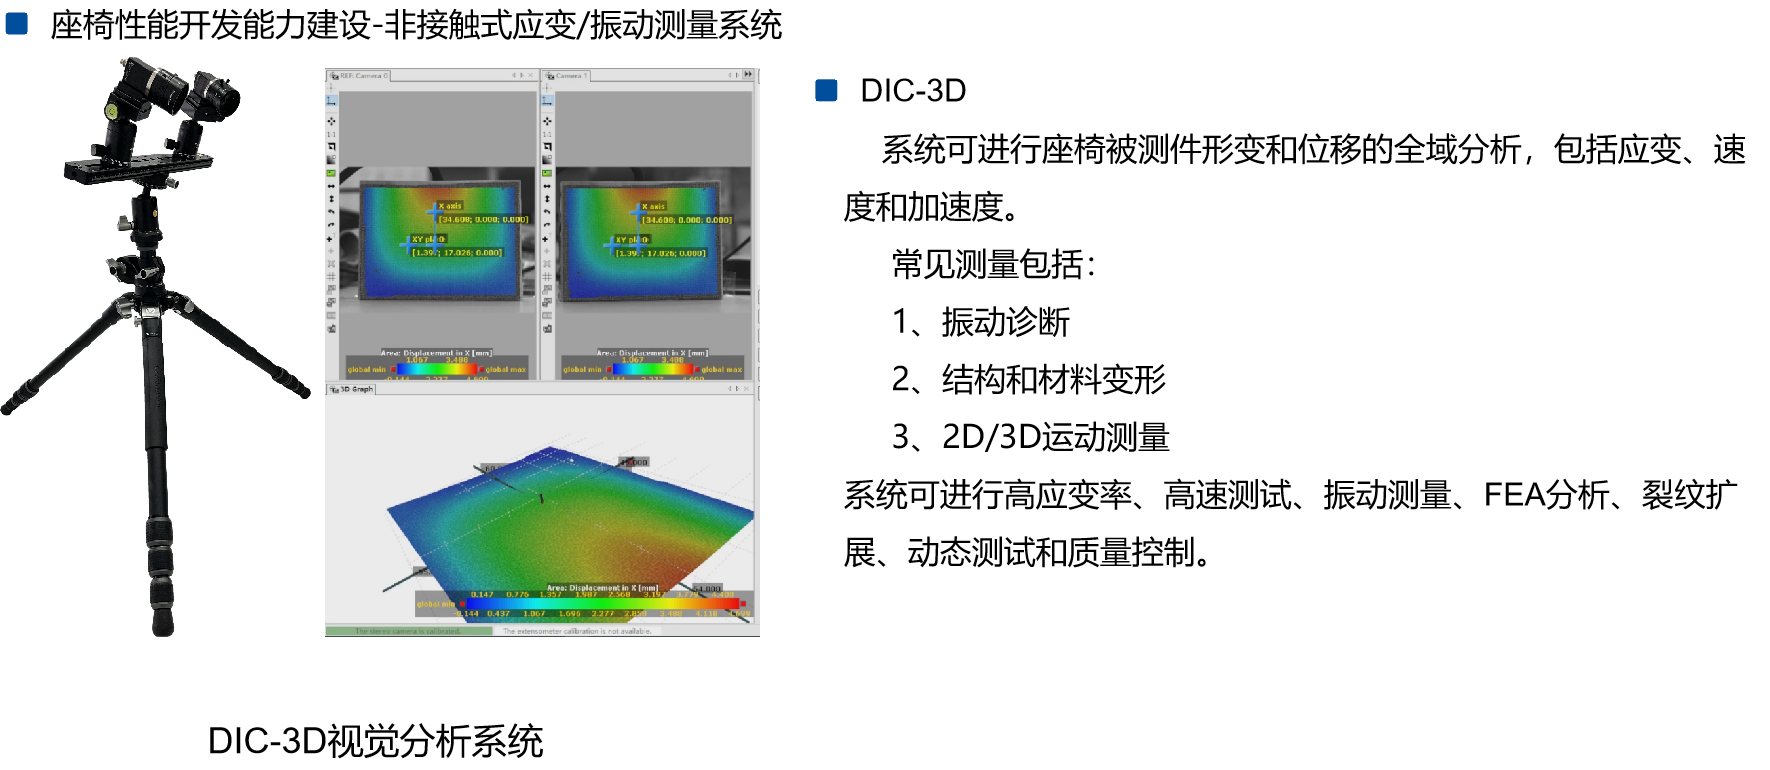This screenshot has height=770, width=1770.
Task: Select the coordinate system tool in REF: Camera 0 pane
Action: pos(331,101)
